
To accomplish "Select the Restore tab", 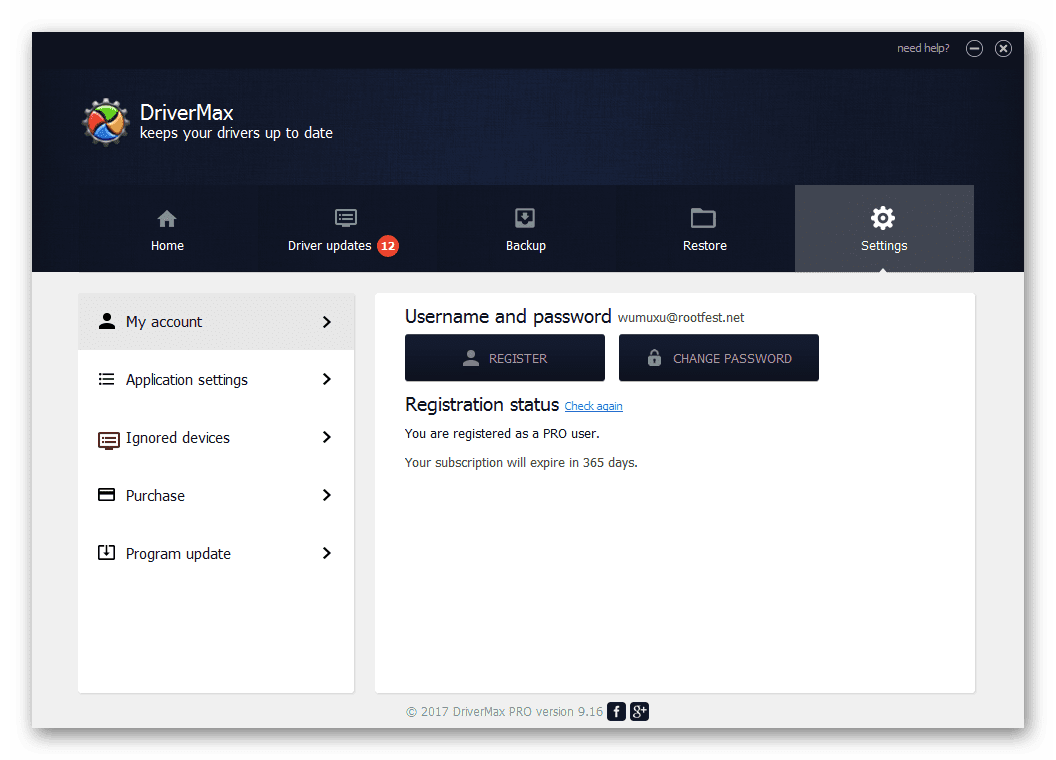I will (704, 229).
